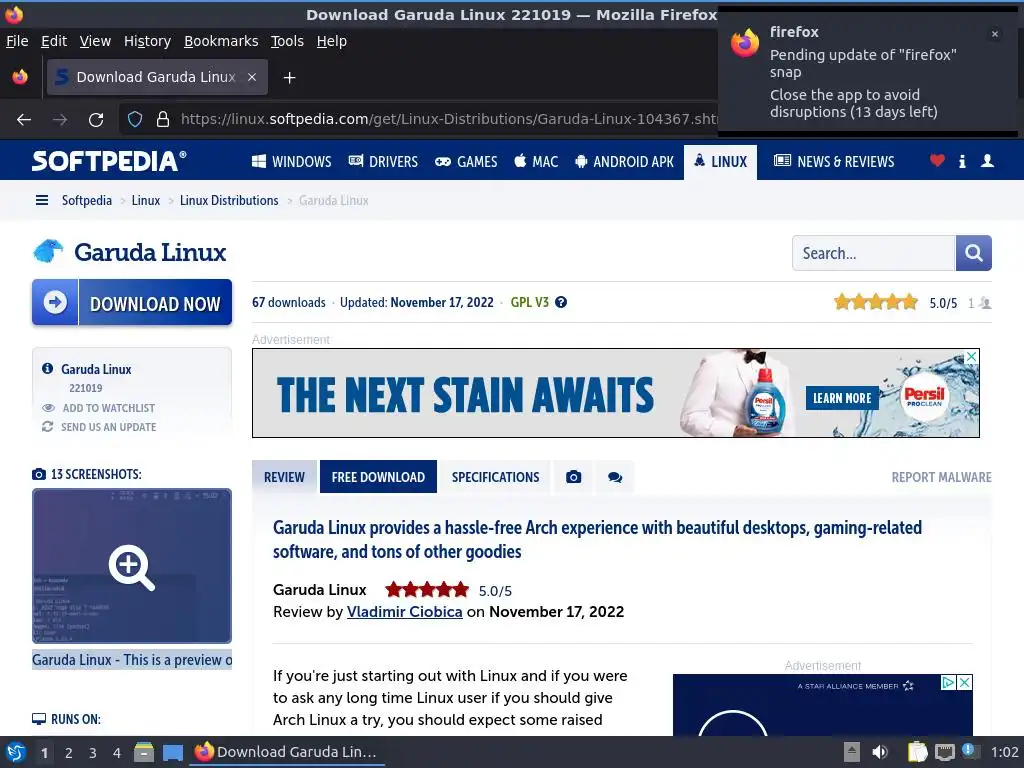Open the Edit menu

click(54, 41)
